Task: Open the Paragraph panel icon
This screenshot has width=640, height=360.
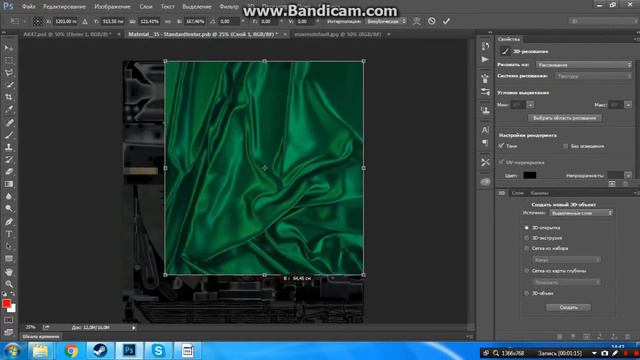Action: [x=485, y=142]
